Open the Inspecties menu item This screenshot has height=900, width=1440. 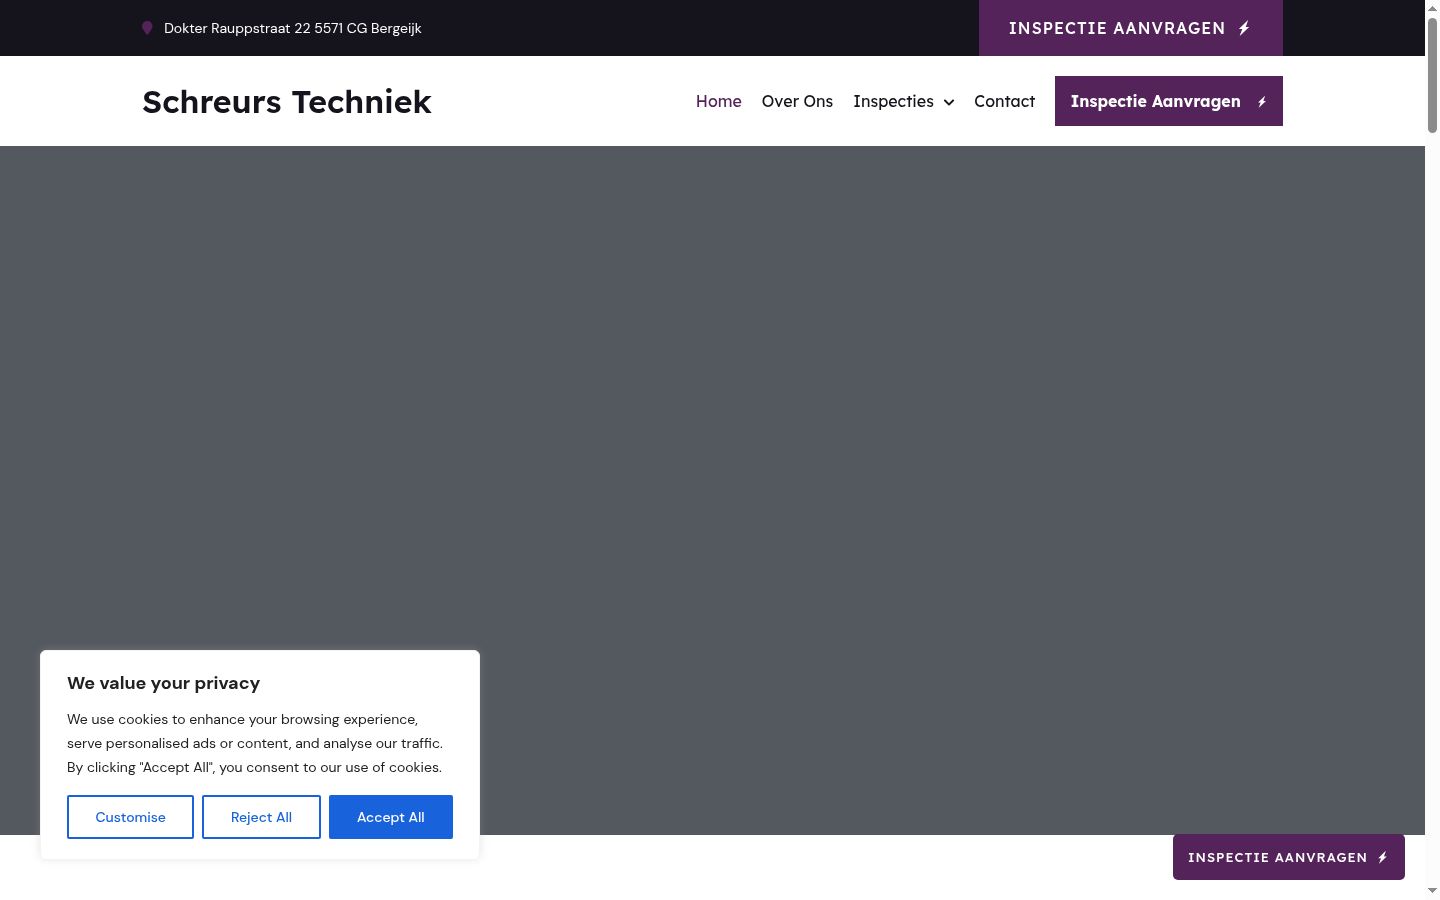point(893,101)
